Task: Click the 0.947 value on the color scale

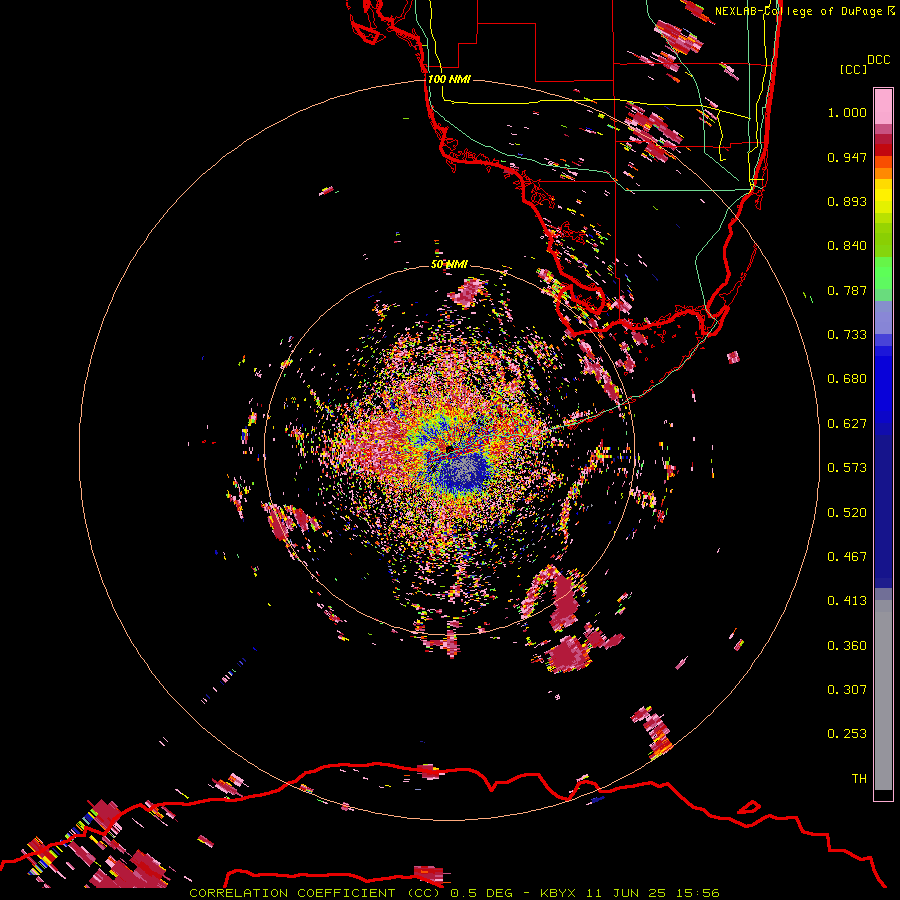Action: pos(847,157)
